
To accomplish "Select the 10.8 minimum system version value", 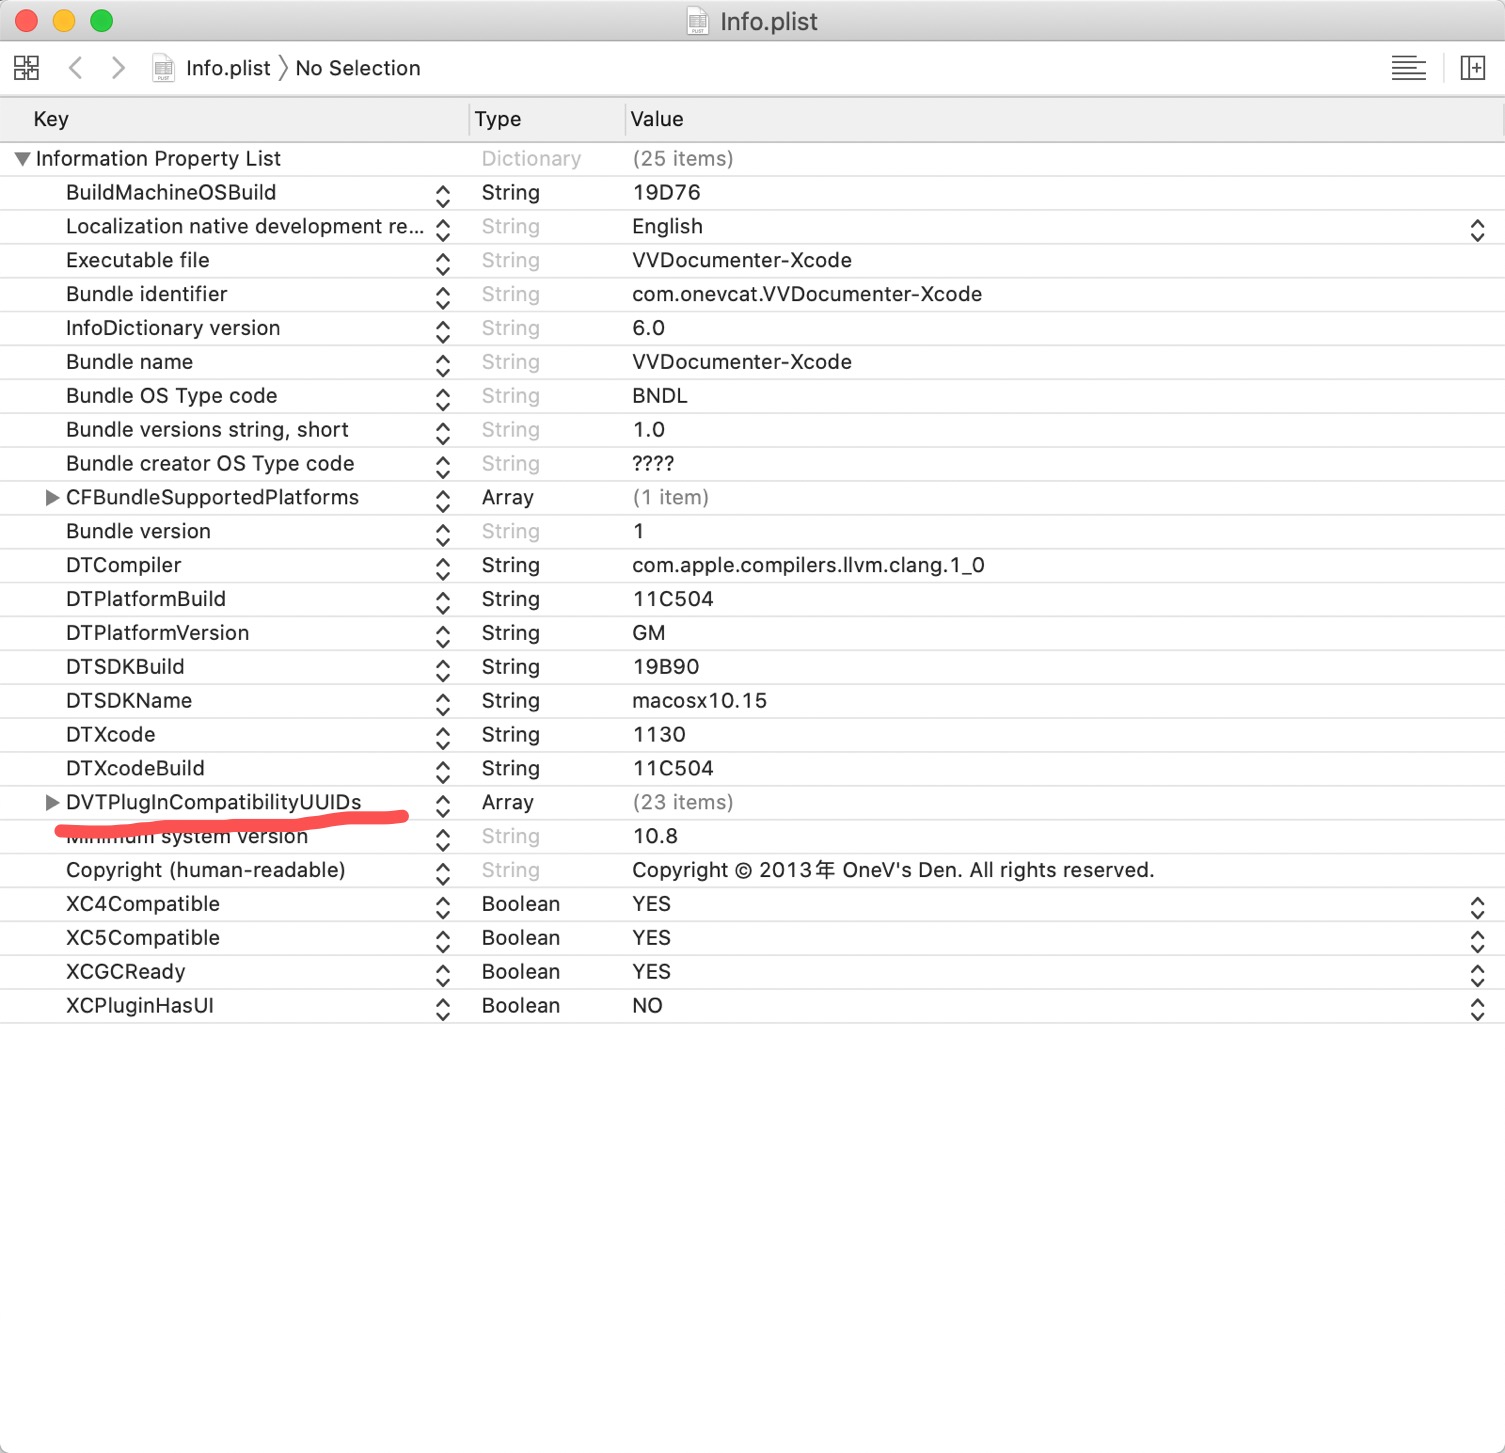I will click(x=655, y=837).
